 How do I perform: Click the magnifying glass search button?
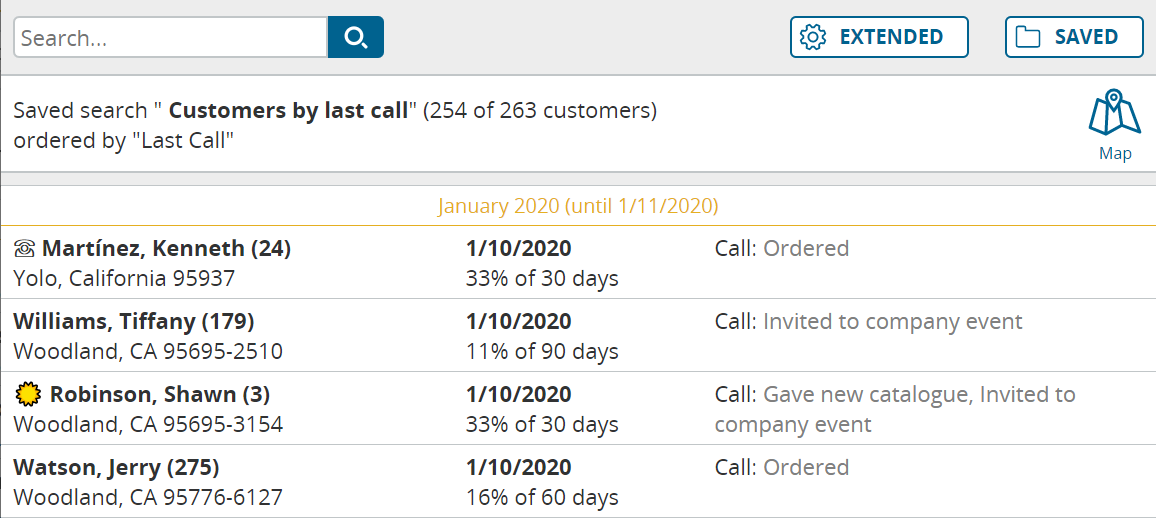click(355, 37)
